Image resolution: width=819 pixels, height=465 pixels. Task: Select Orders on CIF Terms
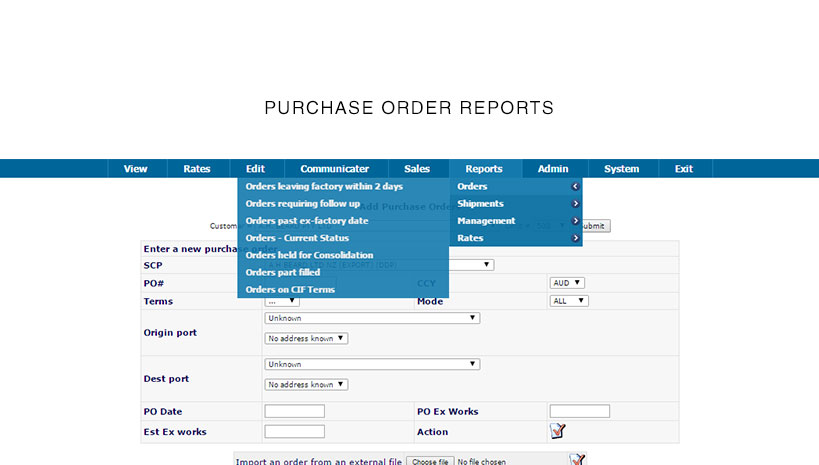290,290
